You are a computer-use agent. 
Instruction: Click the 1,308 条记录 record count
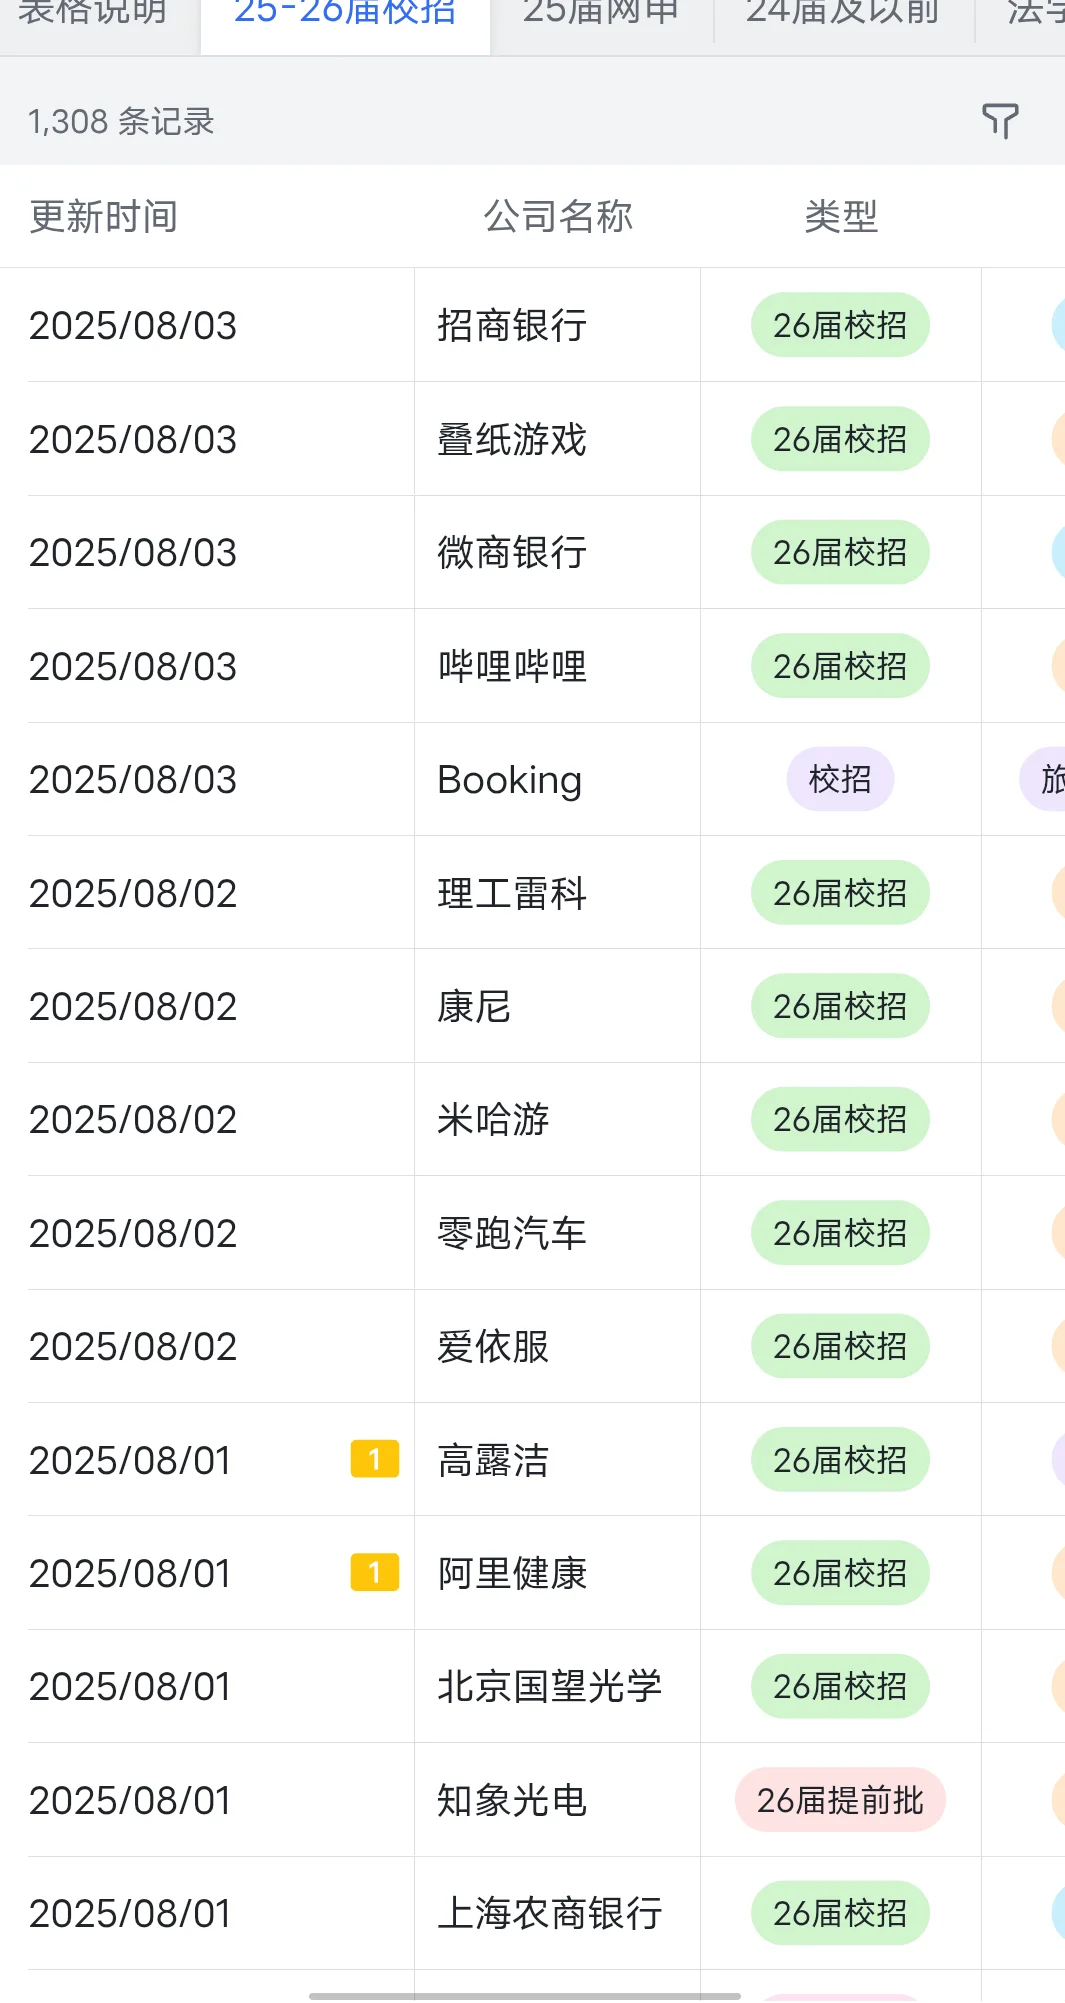tap(121, 121)
